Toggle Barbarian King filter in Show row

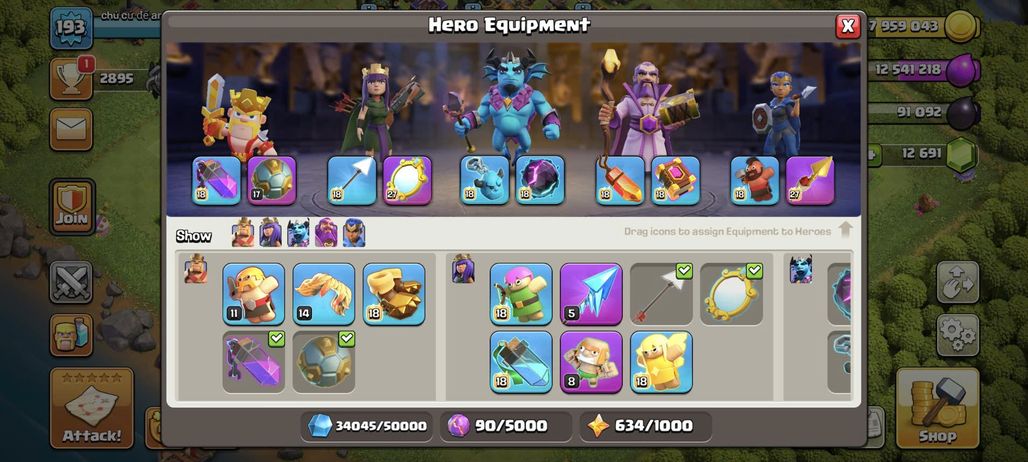243,233
